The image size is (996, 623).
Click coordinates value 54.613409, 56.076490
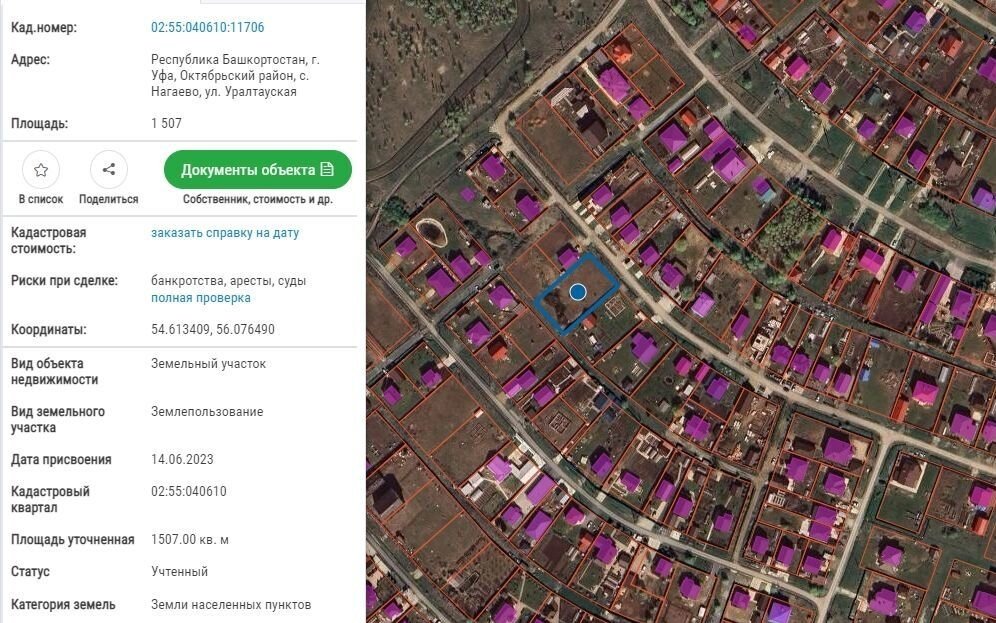coord(213,330)
